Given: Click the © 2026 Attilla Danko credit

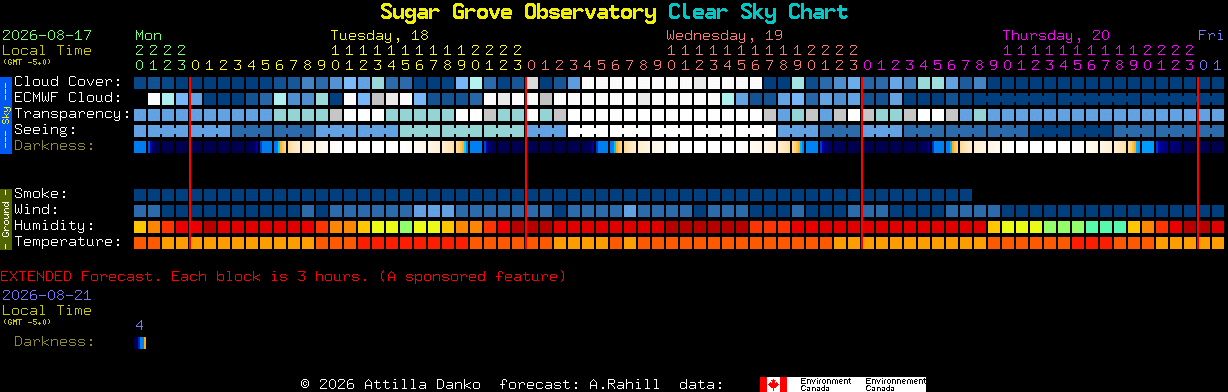Looking at the screenshot, I should point(390,384).
